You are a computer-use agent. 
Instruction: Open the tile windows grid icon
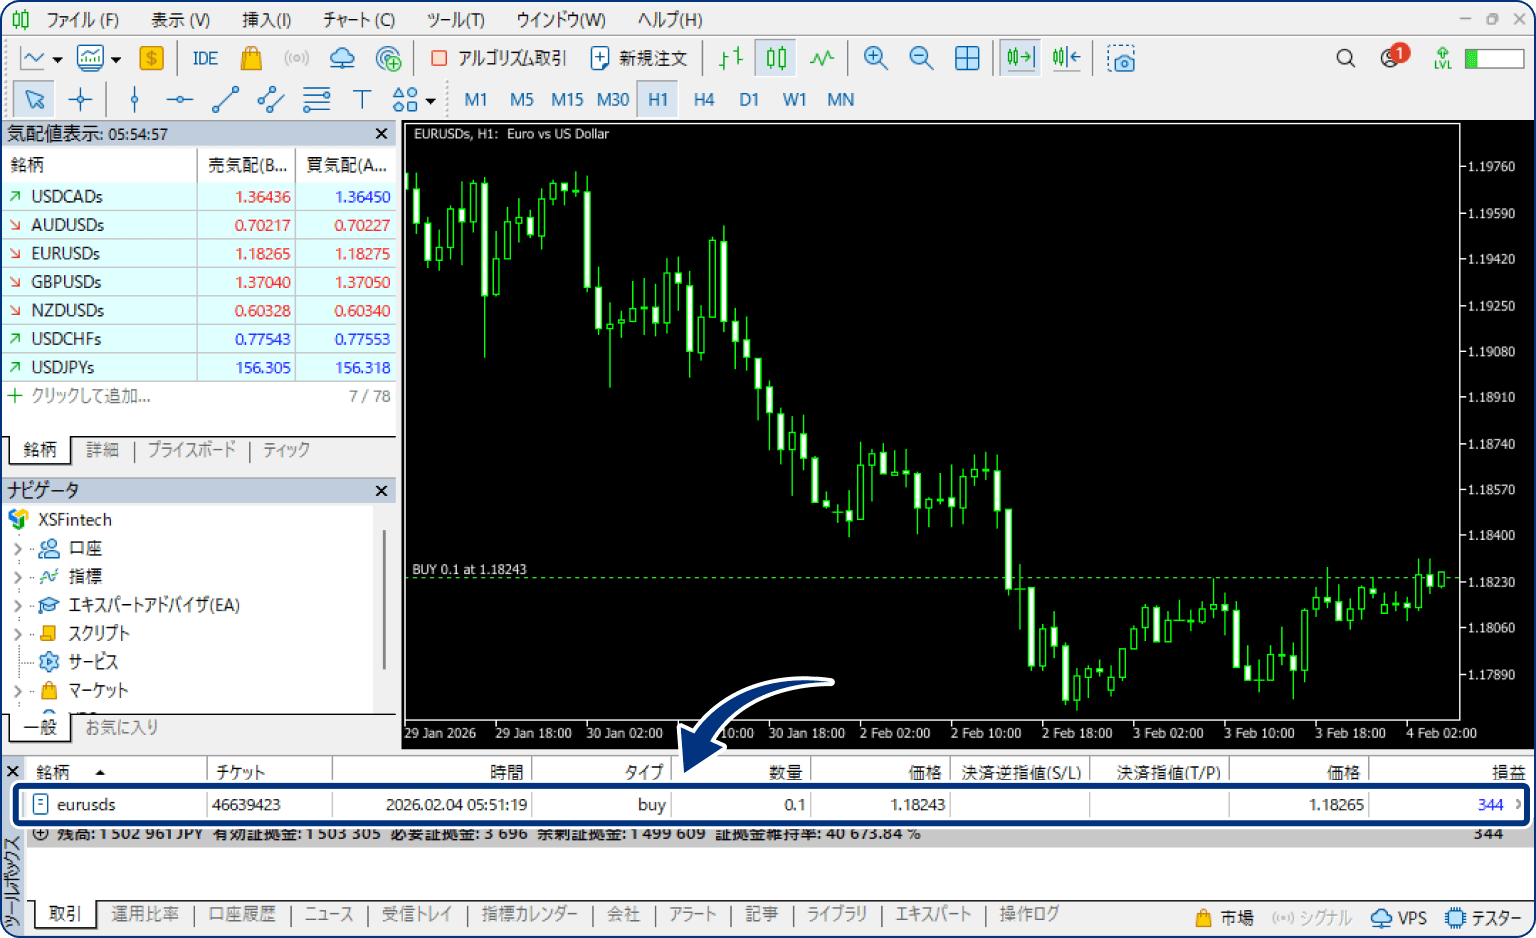click(967, 59)
